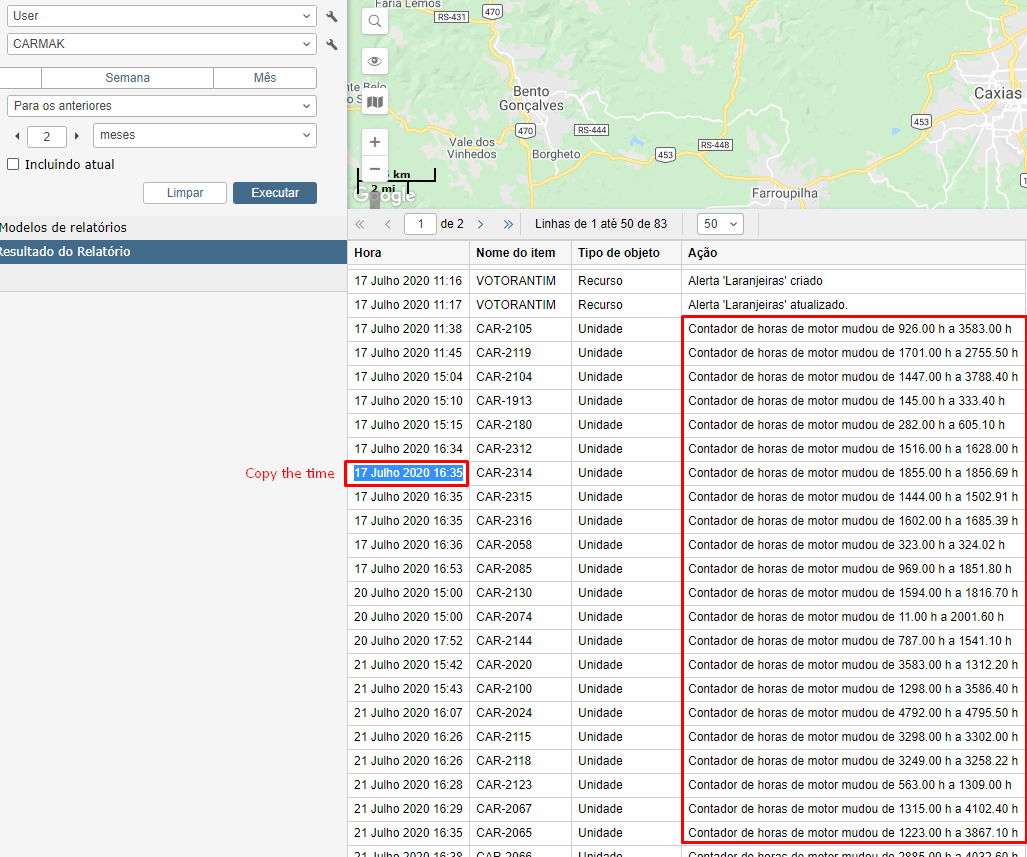Jump to last results page
The image size is (1027, 857).
coord(508,224)
